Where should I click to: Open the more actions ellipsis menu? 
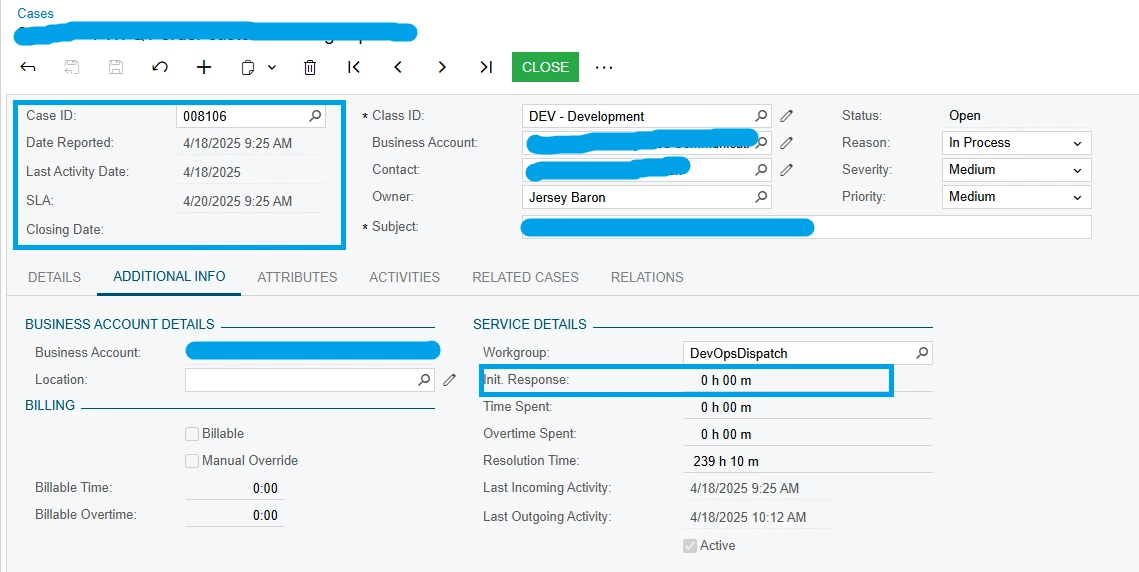[x=604, y=67]
